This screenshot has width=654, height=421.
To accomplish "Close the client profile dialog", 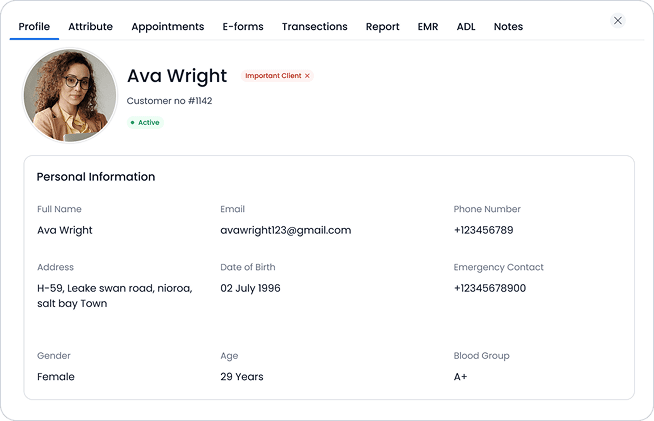I will pos(618,20).
